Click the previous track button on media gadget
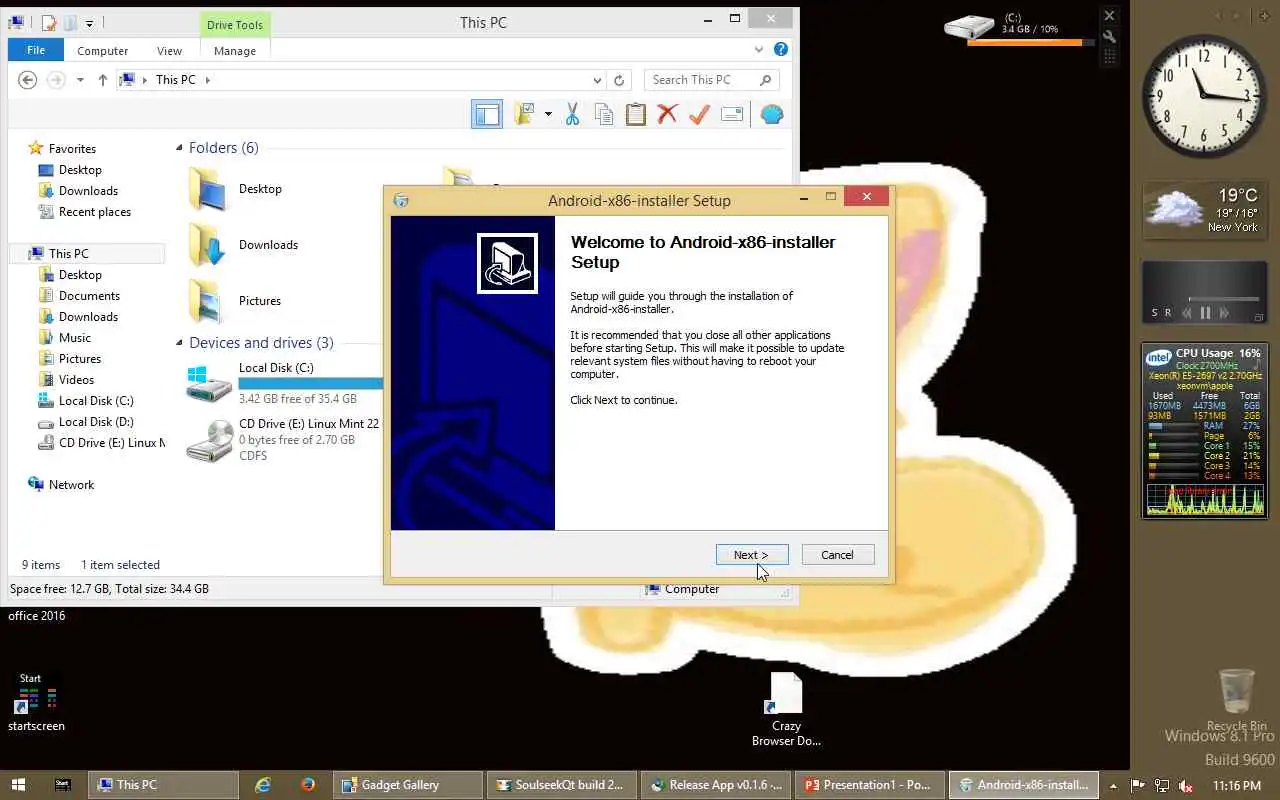This screenshot has width=1280, height=800. 1187,313
